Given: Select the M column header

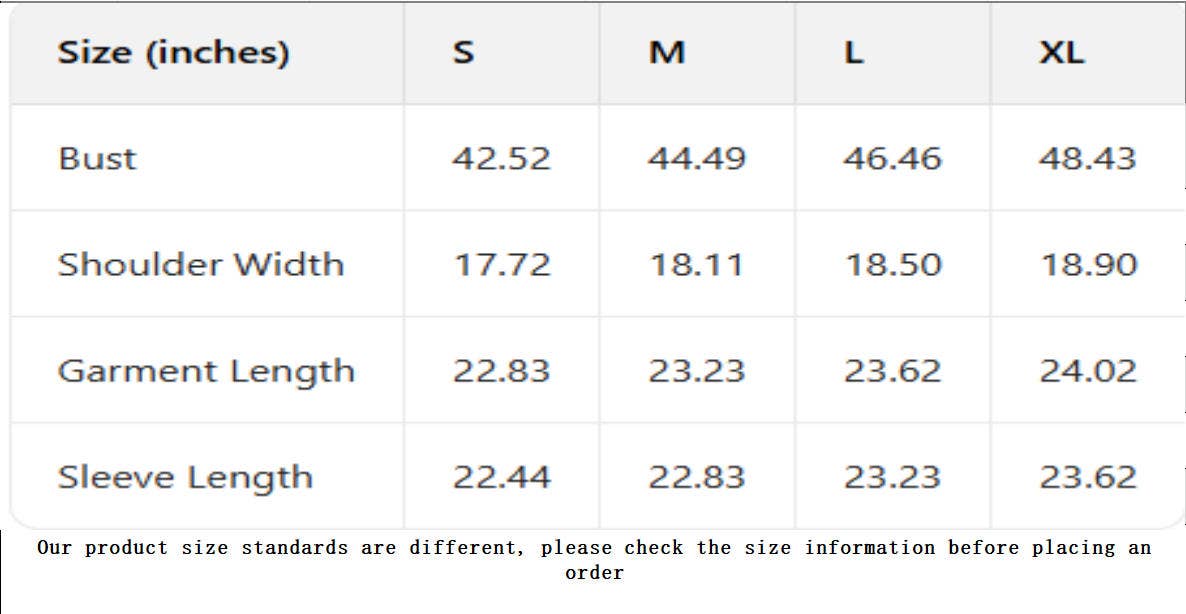Looking at the screenshot, I should pyautogui.click(x=667, y=52).
